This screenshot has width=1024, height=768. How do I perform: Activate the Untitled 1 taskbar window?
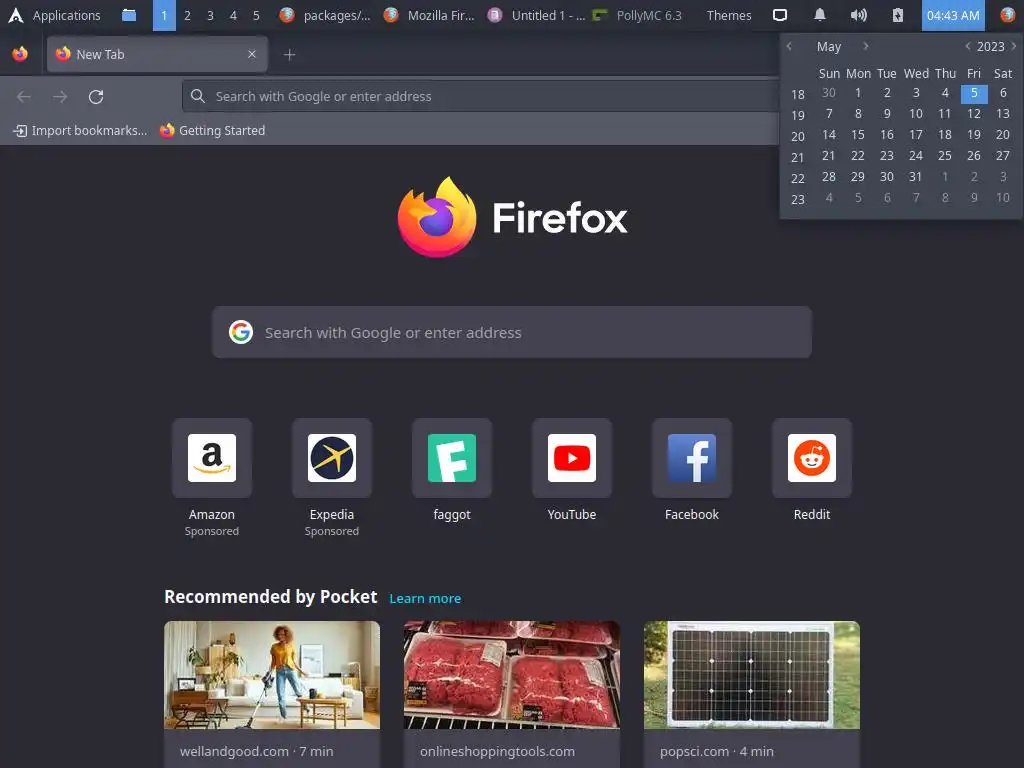pyautogui.click(x=536, y=15)
